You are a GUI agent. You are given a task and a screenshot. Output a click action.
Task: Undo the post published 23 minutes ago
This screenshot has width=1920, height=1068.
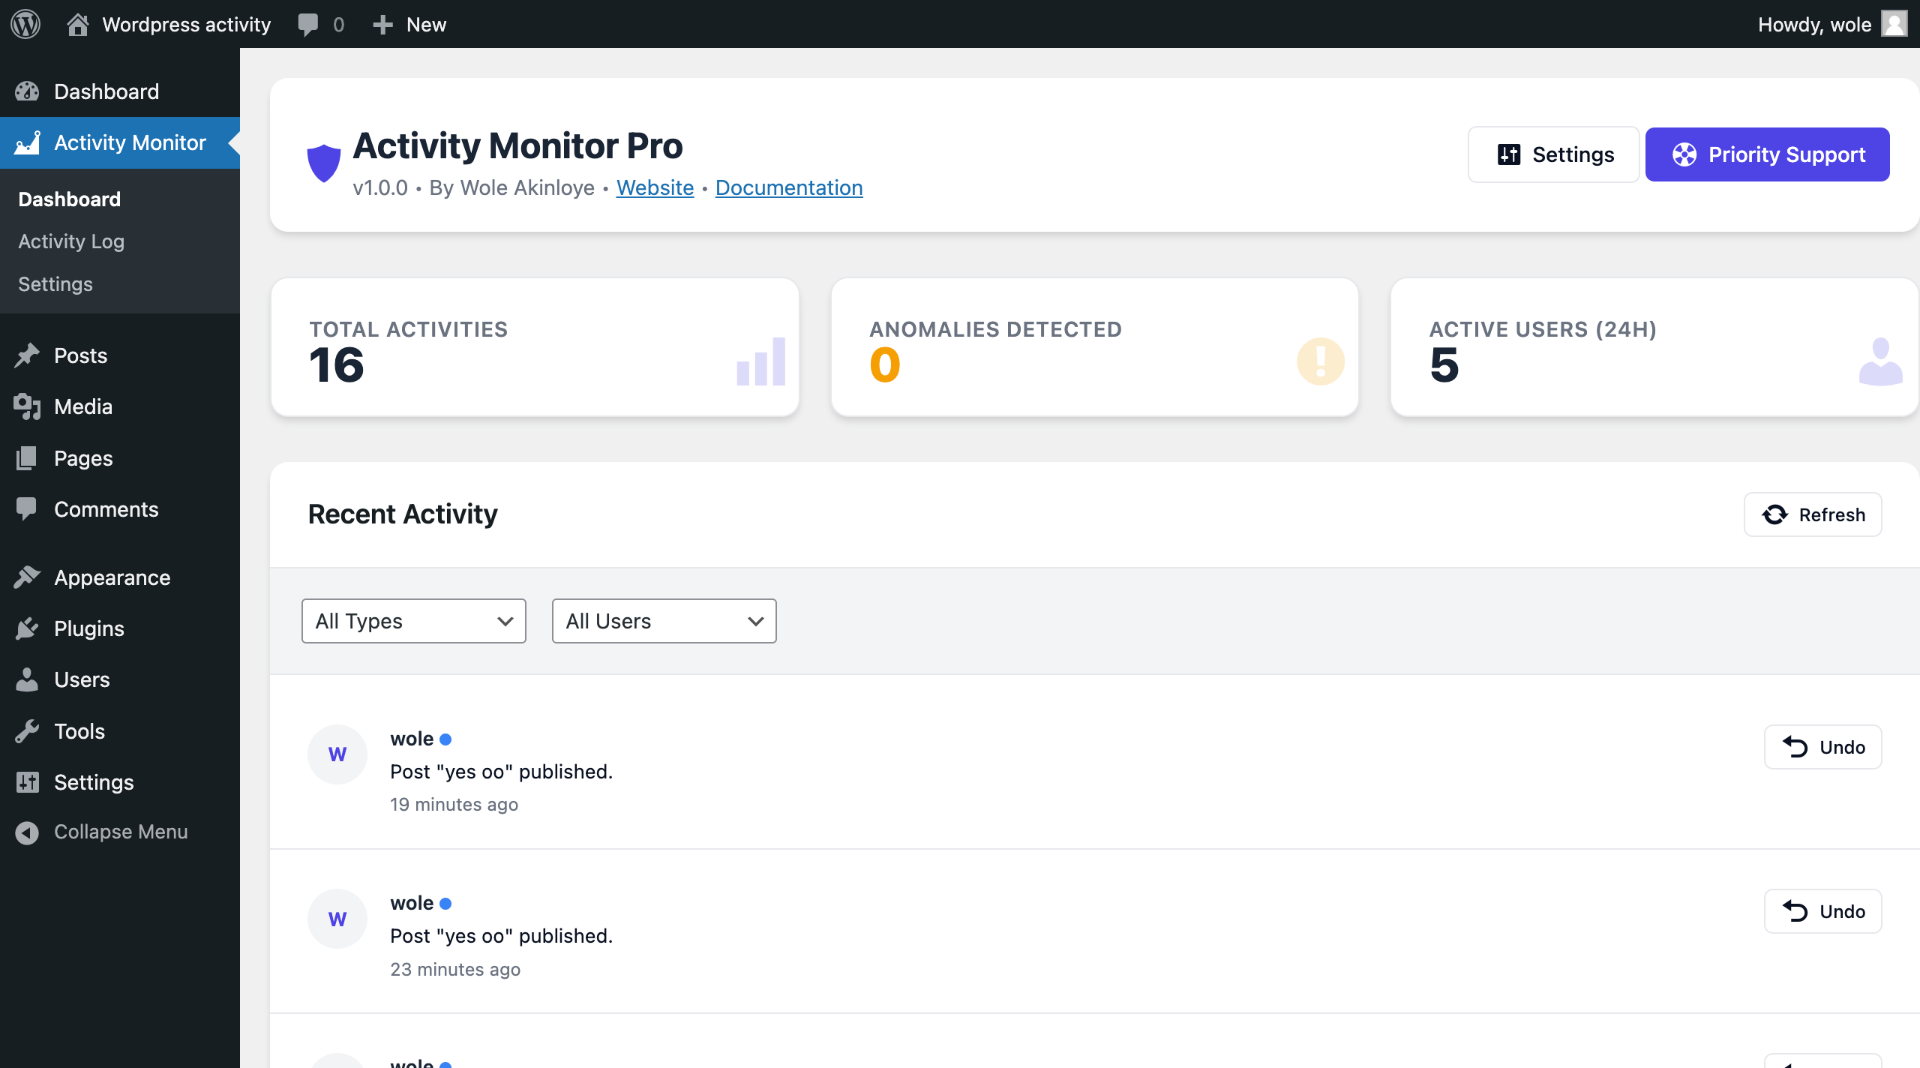point(1823,911)
